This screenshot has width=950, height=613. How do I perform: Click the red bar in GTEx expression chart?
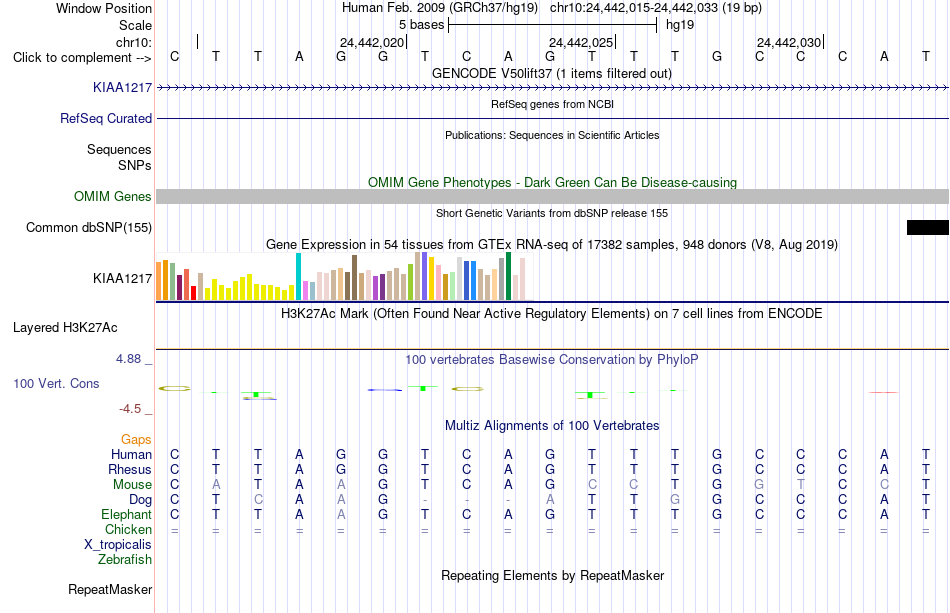[193, 293]
